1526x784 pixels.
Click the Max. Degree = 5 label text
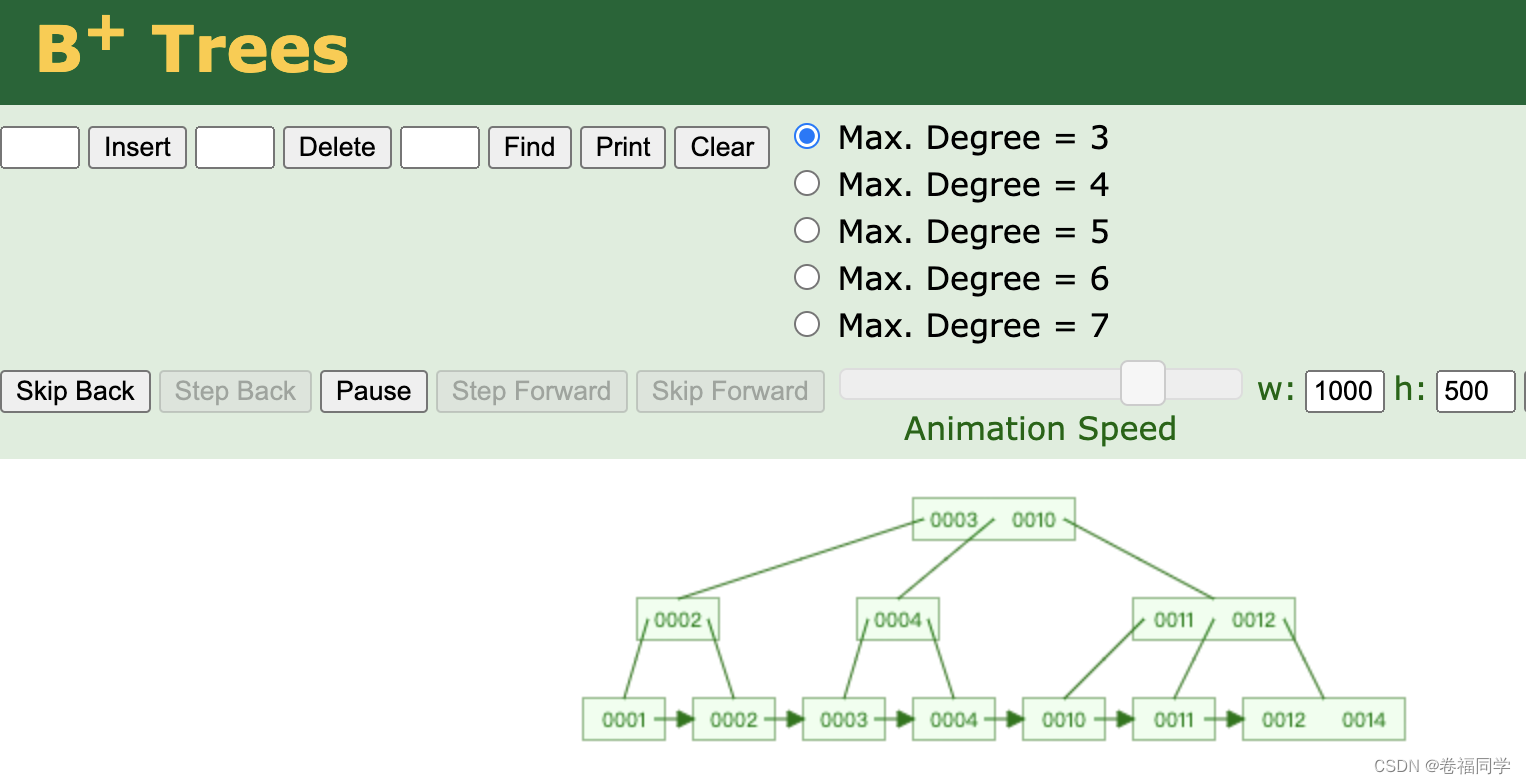974,232
